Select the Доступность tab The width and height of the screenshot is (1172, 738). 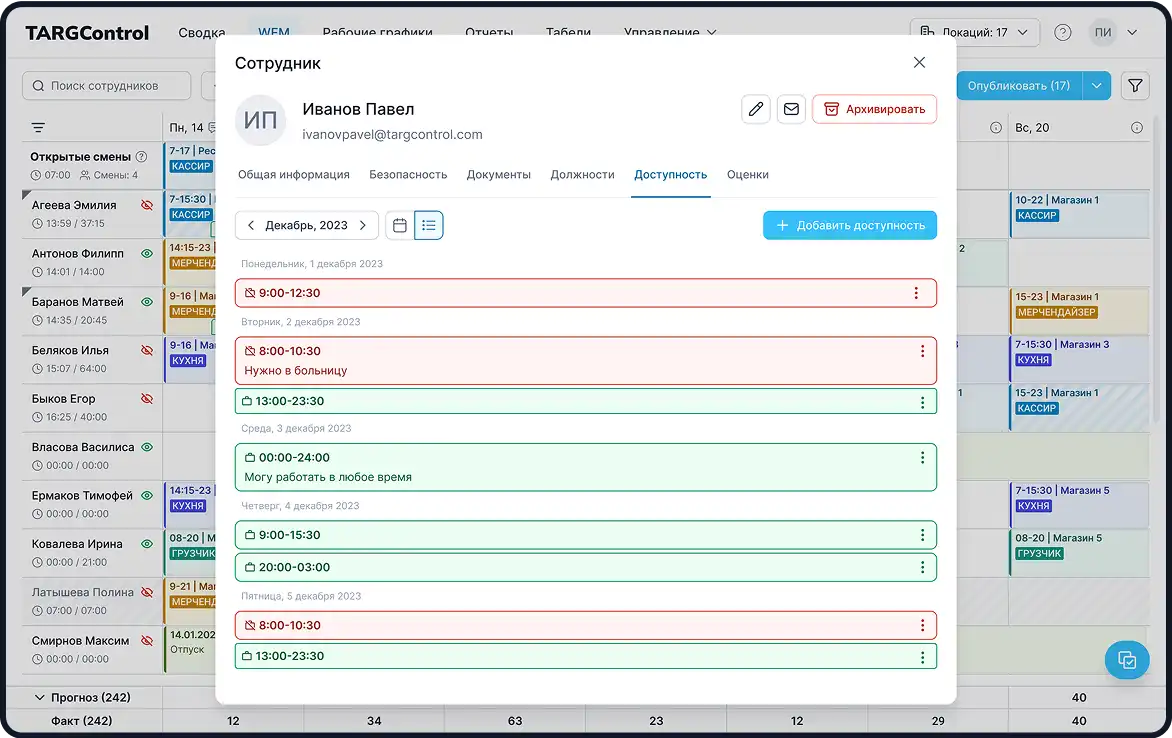coord(670,174)
